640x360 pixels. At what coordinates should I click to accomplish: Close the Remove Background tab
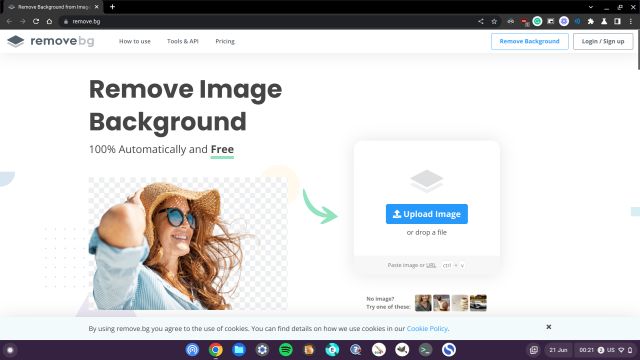coord(96,7)
